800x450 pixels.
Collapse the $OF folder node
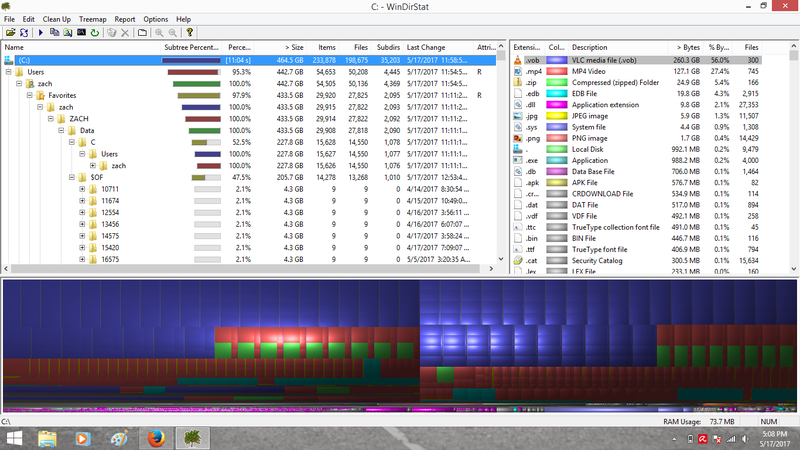click(72, 178)
